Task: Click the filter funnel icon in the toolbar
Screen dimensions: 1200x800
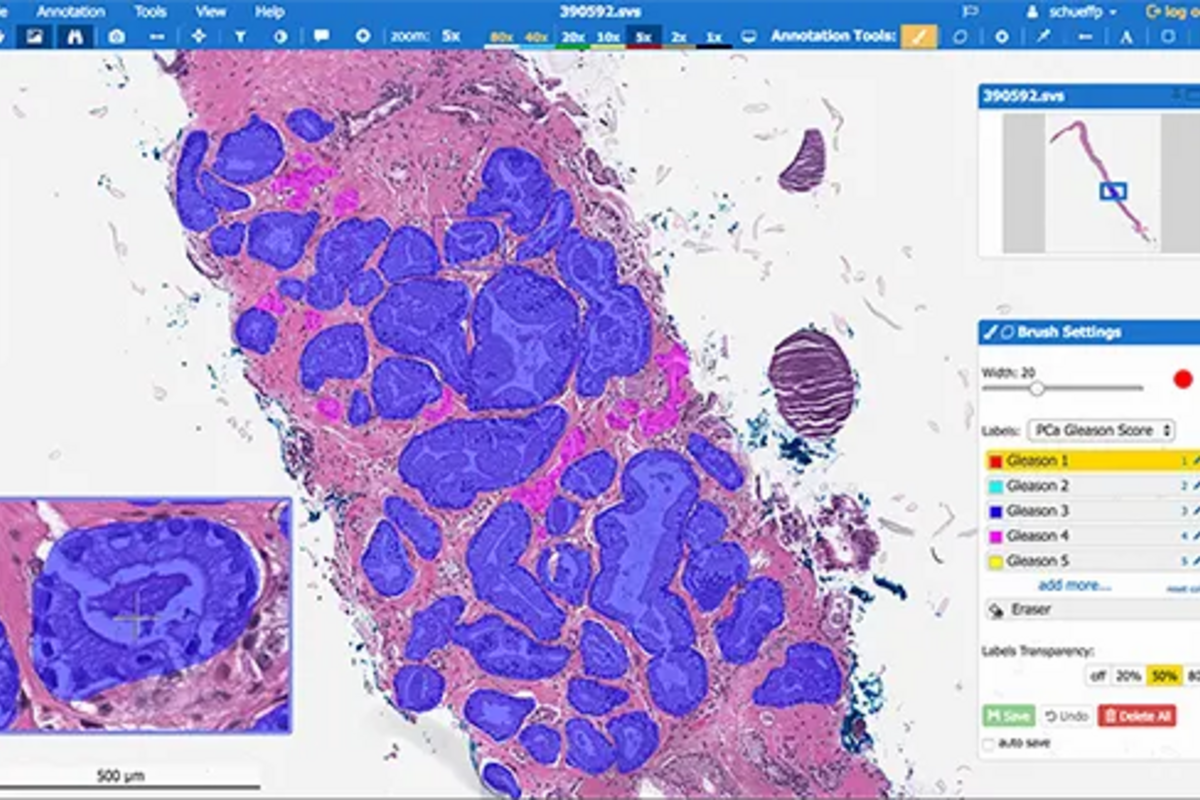Action: coord(240,36)
